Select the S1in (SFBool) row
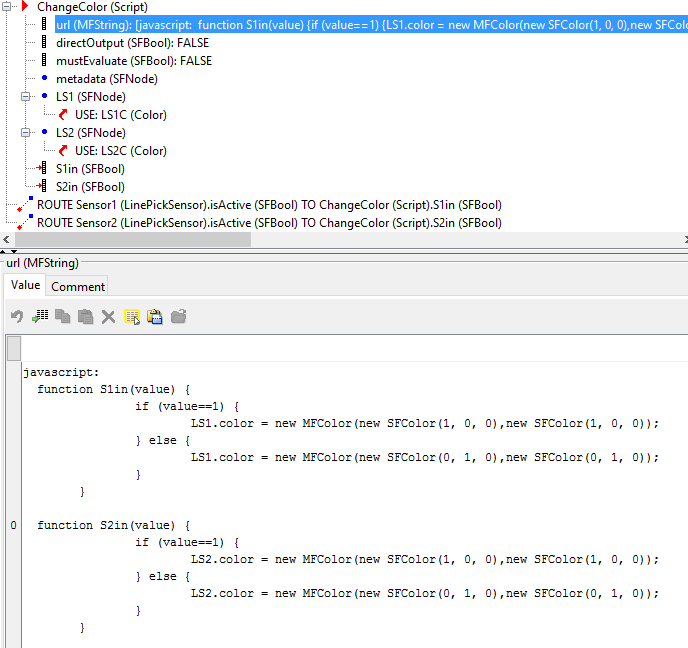 (90, 168)
